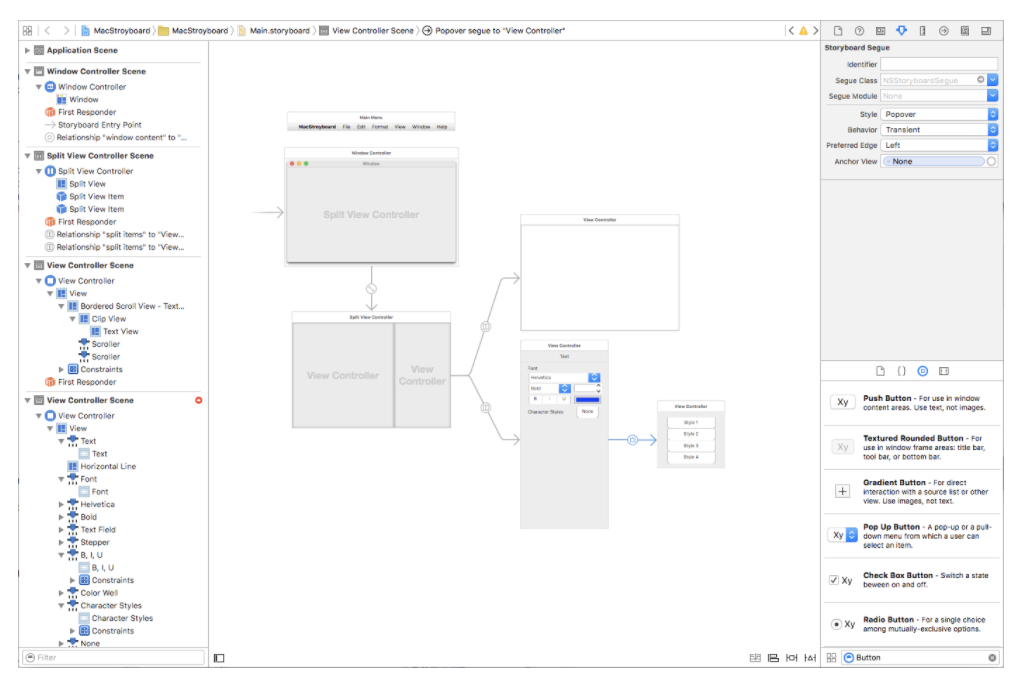1026x682 pixels.
Task: Open the Quick Help inspector
Action: point(859,31)
